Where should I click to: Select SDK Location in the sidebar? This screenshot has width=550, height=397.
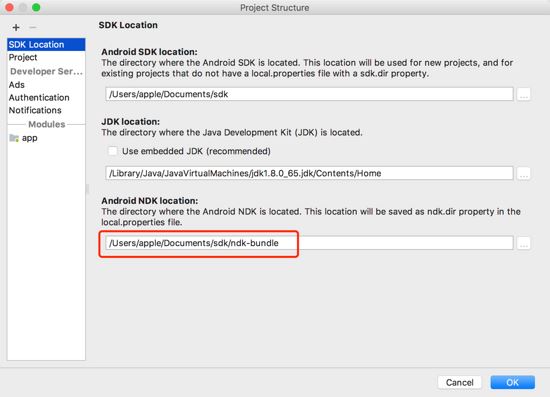click(46, 45)
